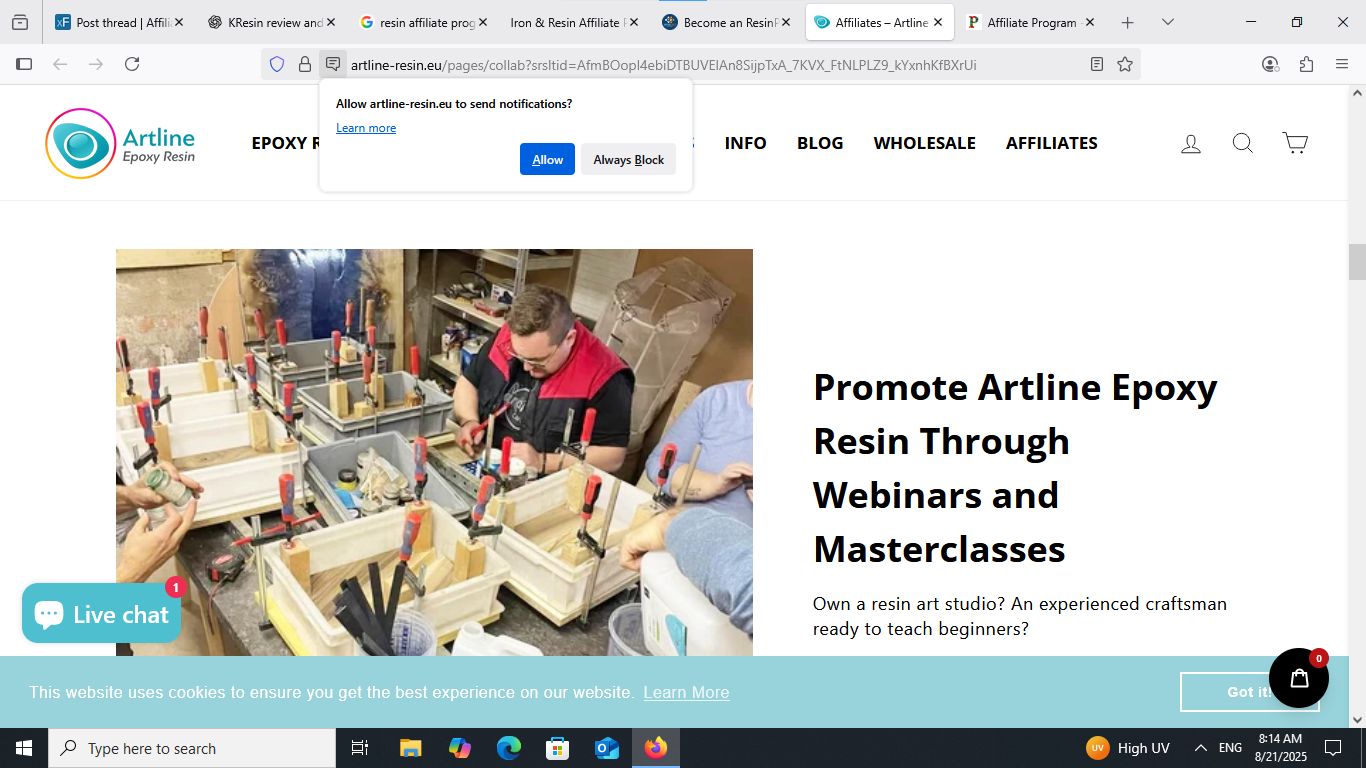The image size is (1366, 768).
Task: Click Learn More in cookie banner
Action: (686, 692)
